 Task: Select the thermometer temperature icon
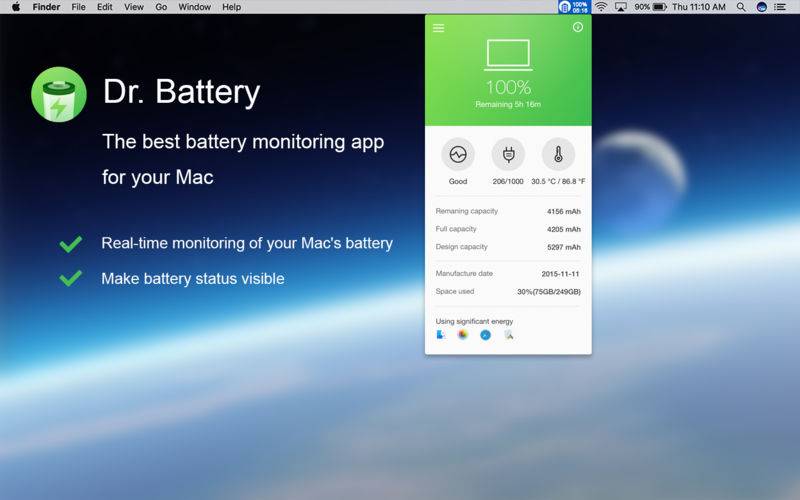tap(558, 154)
